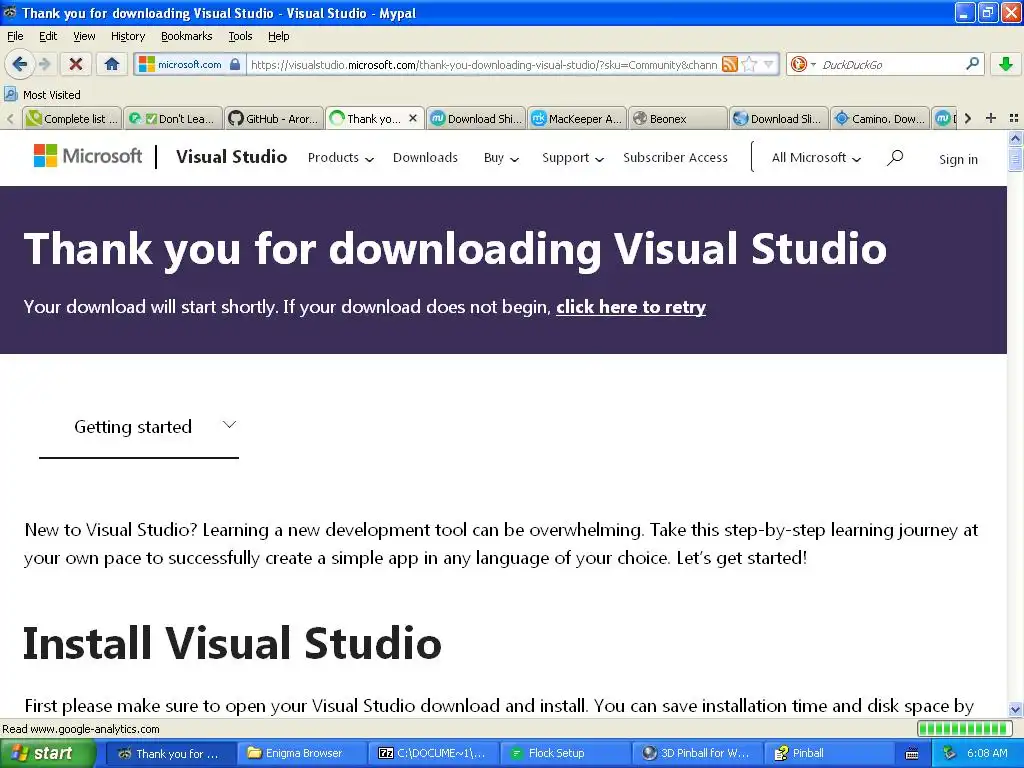Image resolution: width=1024 pixels, height=768 pixels.
Task: Switch to the 'Camino. Dow...' tab
Action: pyautogui.click(x=880, y=118)
